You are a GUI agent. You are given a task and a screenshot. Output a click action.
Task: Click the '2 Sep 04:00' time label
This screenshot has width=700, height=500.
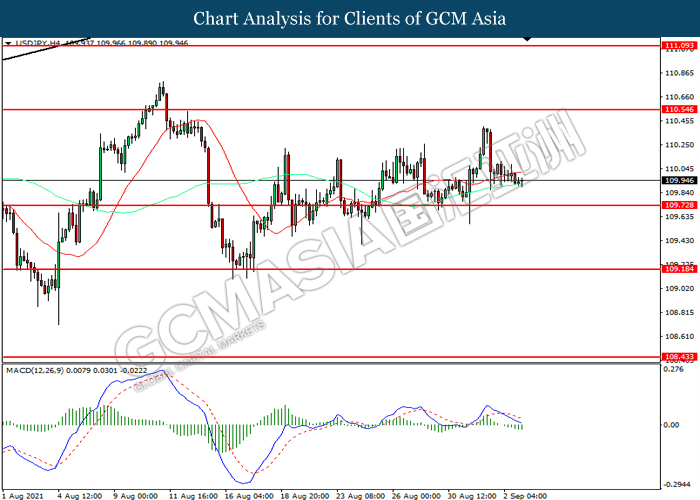click(525, 496)
